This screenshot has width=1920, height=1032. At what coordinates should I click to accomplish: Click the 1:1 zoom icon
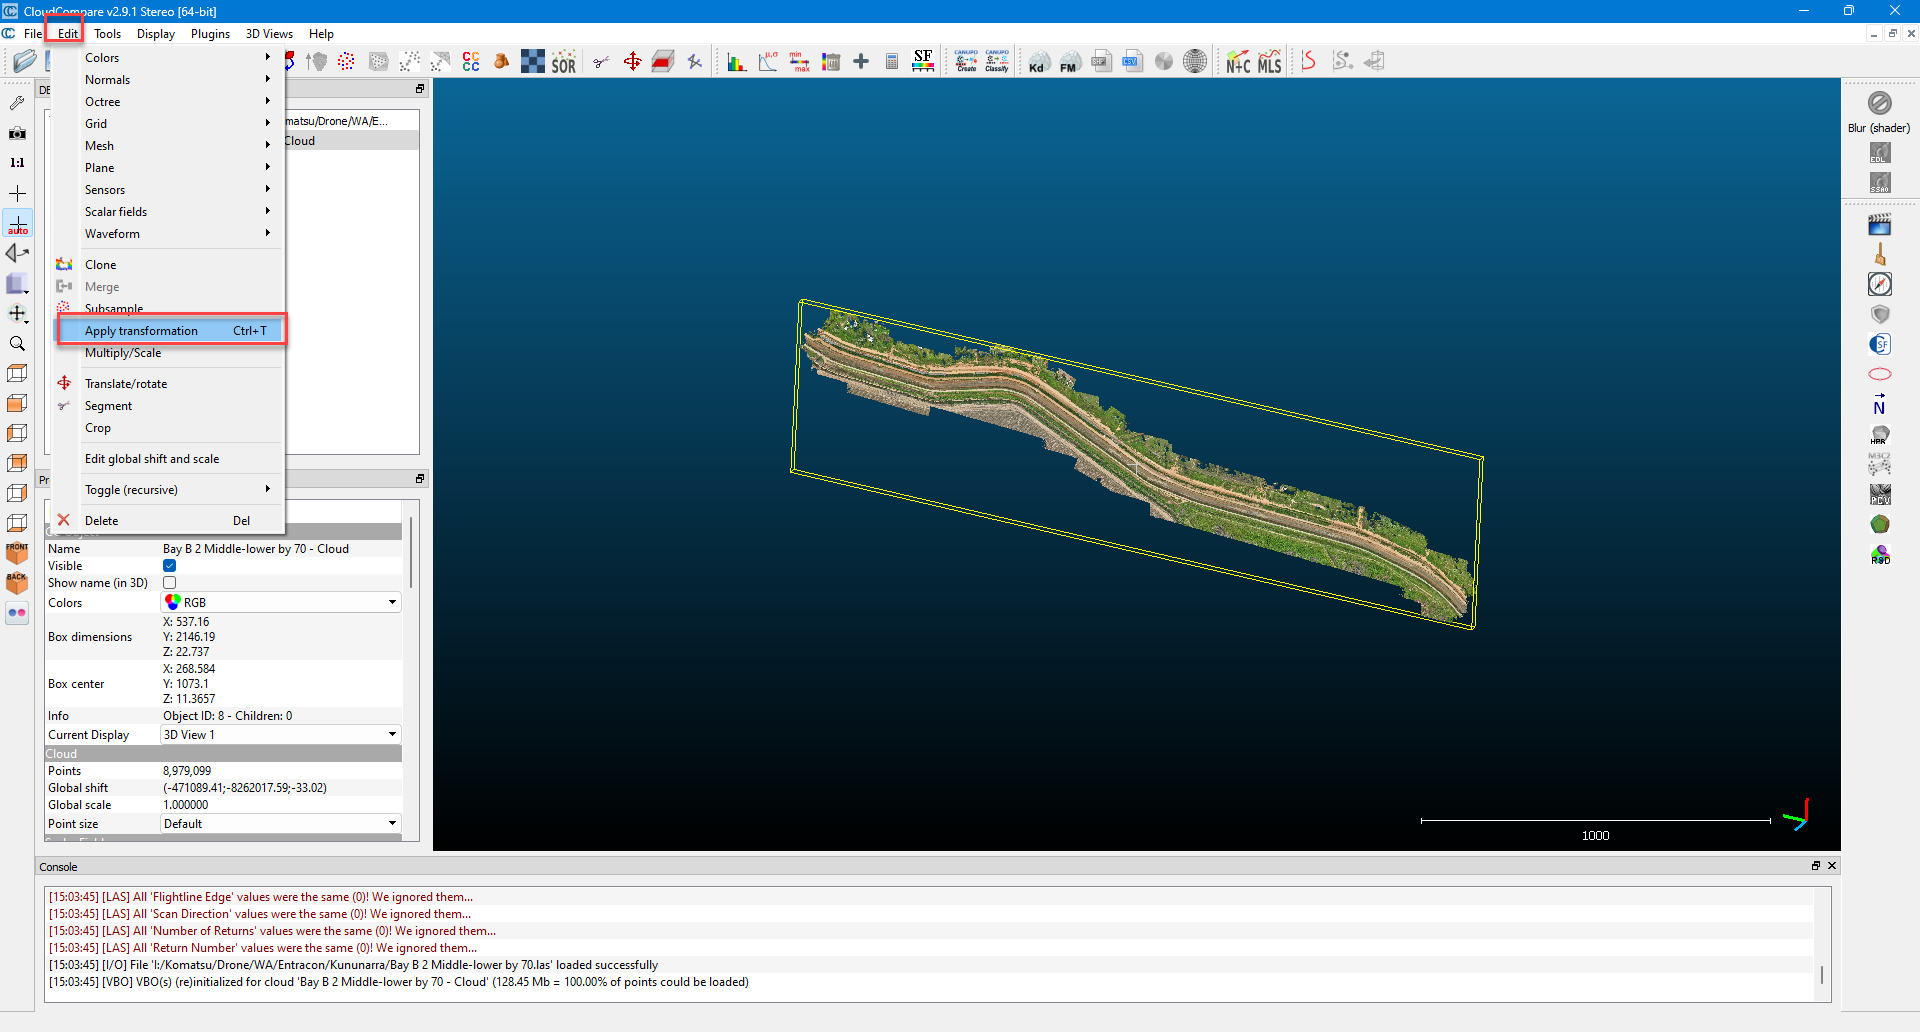click(x=17, y=162)
